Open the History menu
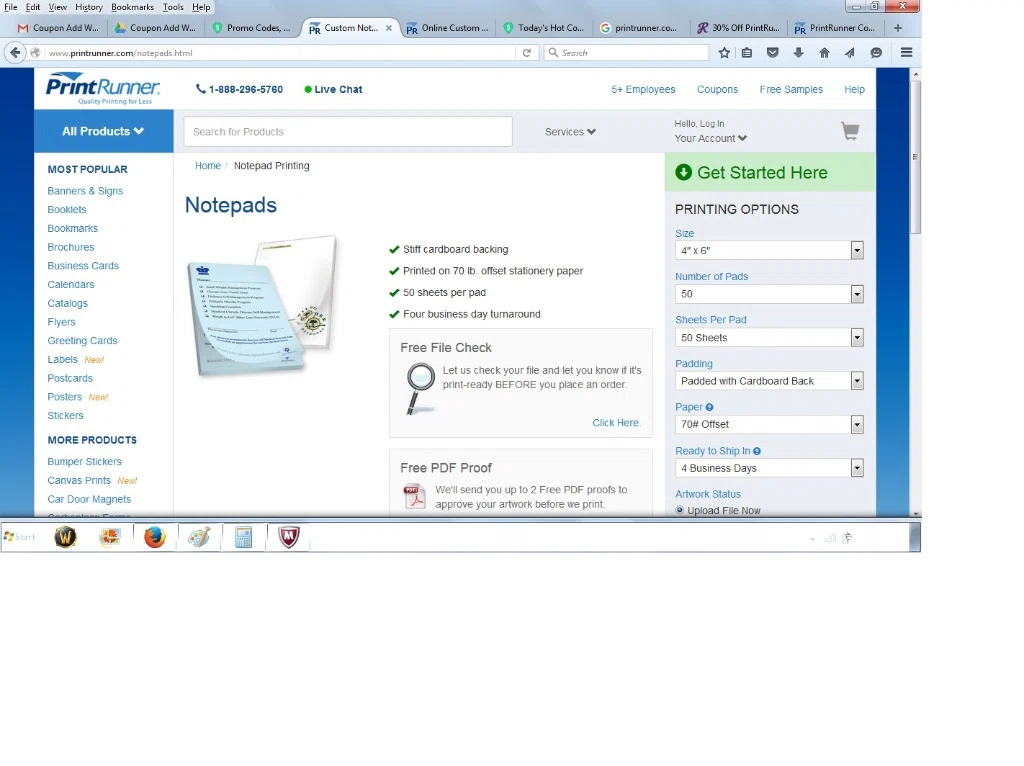This screenshot has height=766, width=1024. point(89,7)
